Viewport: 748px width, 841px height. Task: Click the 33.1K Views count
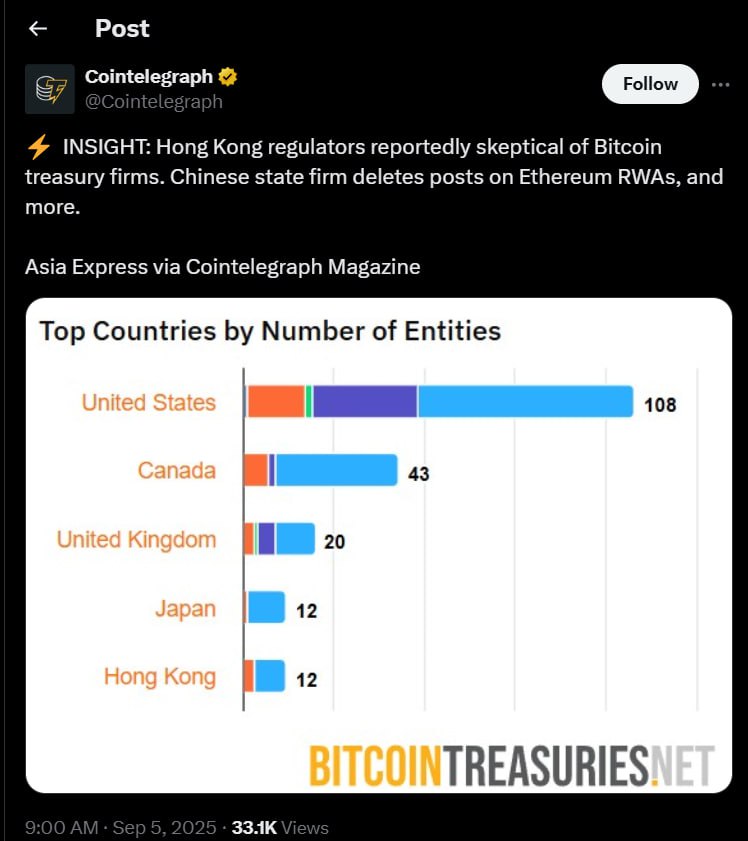[280, 828]
